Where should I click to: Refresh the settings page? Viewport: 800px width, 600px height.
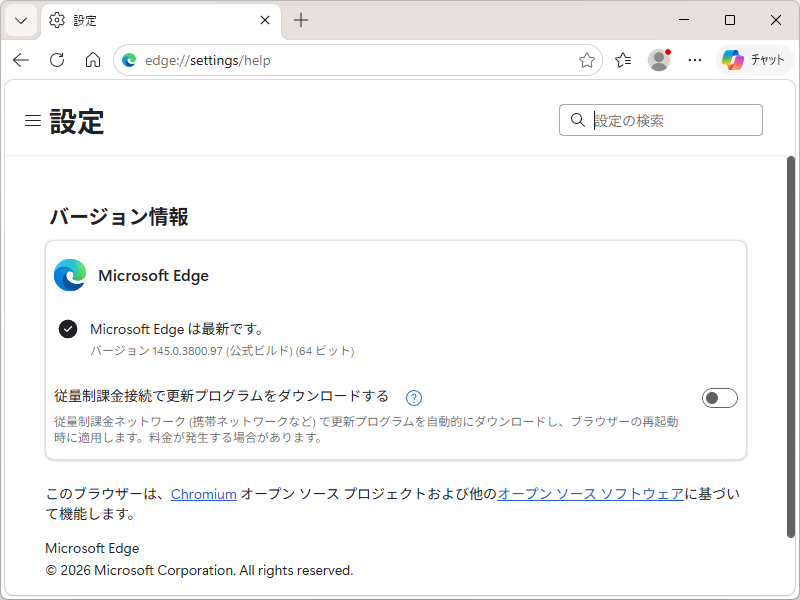click(x=57, y=59)
